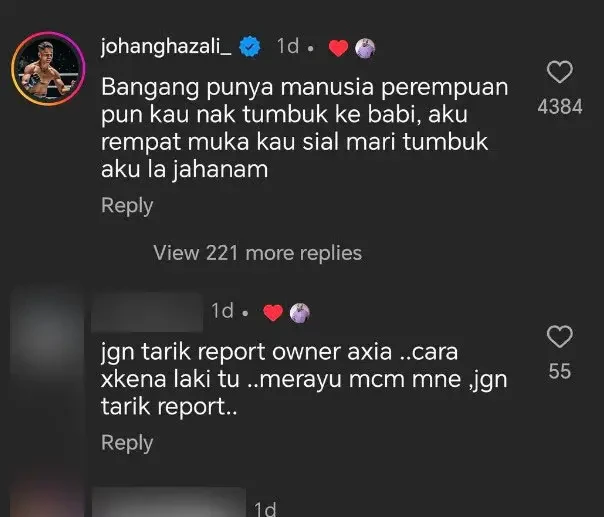
Task: Click the blue verified badge
Action: pyautogui.click(x=250, y=47)
